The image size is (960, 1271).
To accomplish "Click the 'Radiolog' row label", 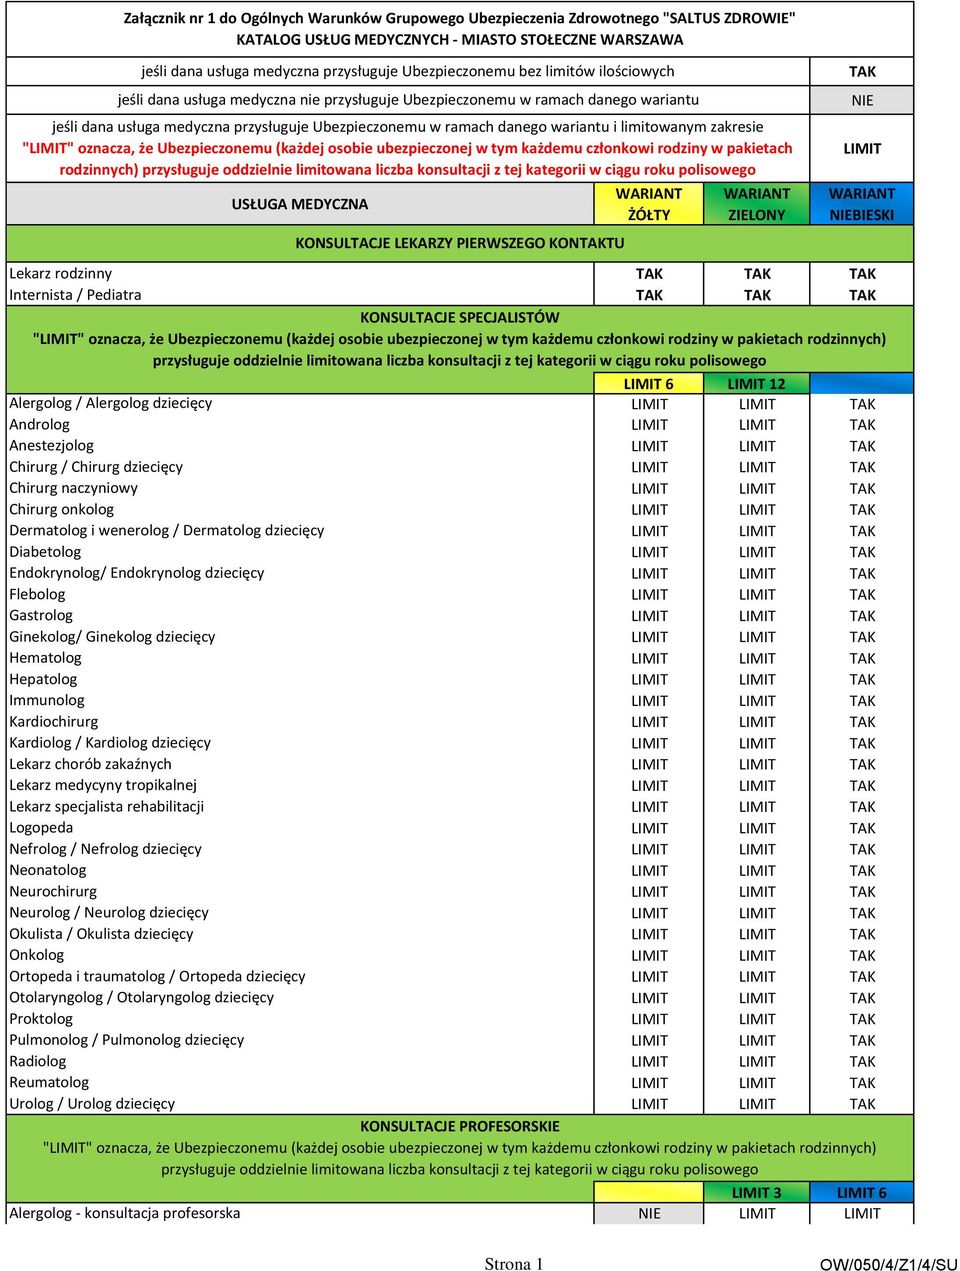I will point(38,1061).
